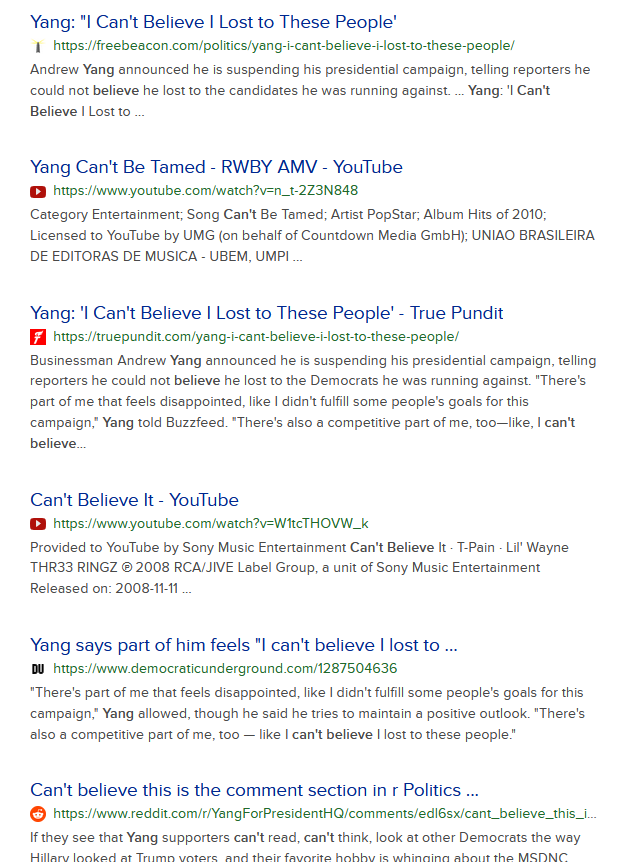This screenshot has width=623, height=862.
Task: Open 'Yang: "I Can't Believe I Lost' Free Beacon title
Action: pyautogui.click(x=213, y=22)
